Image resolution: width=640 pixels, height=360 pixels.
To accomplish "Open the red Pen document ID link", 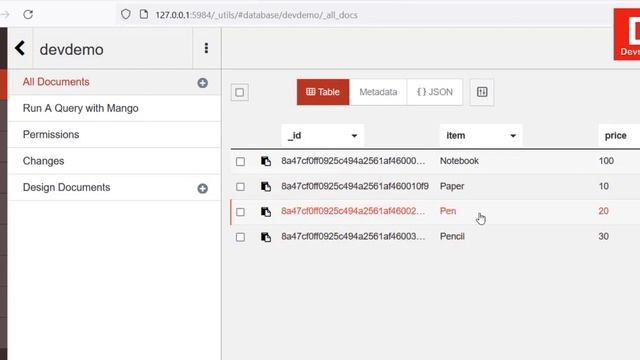I will (x=353, y=211).
